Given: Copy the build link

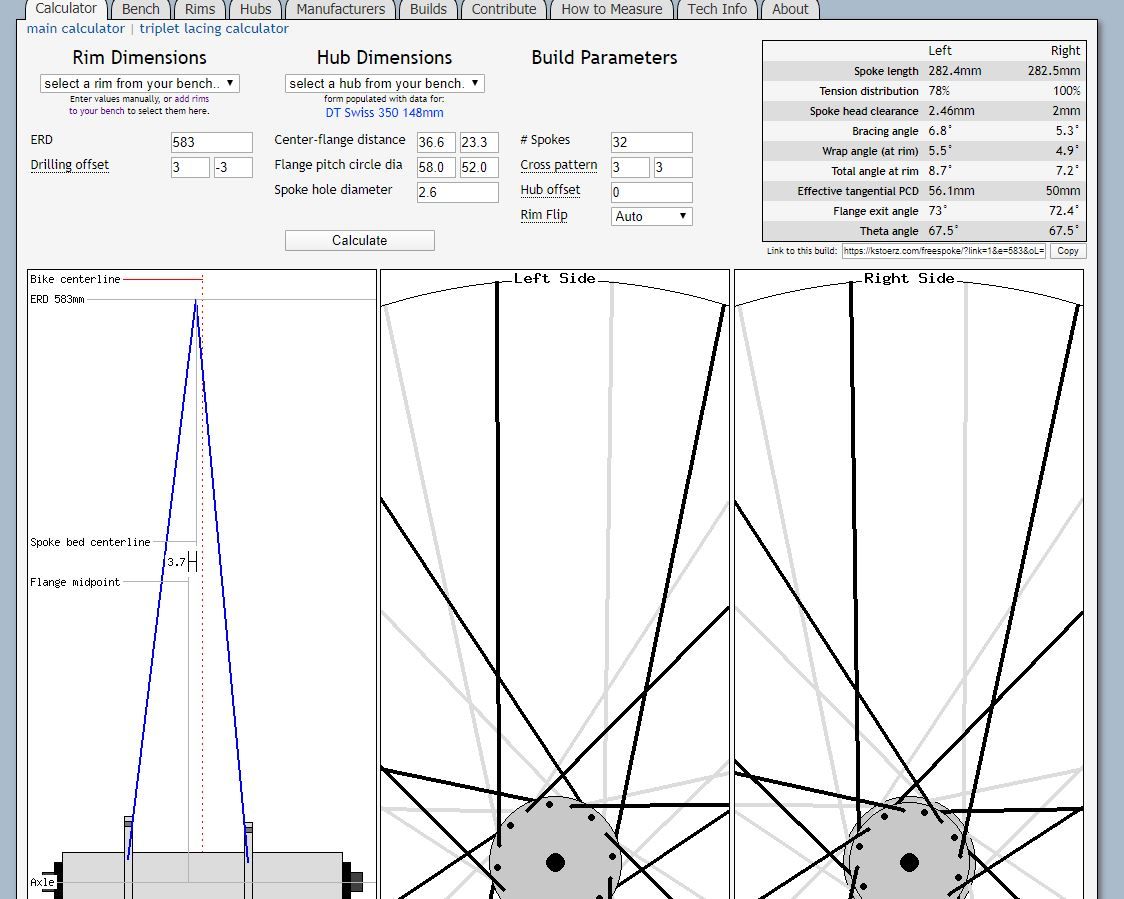Looking at the screenshot, I should [1067, 251].
